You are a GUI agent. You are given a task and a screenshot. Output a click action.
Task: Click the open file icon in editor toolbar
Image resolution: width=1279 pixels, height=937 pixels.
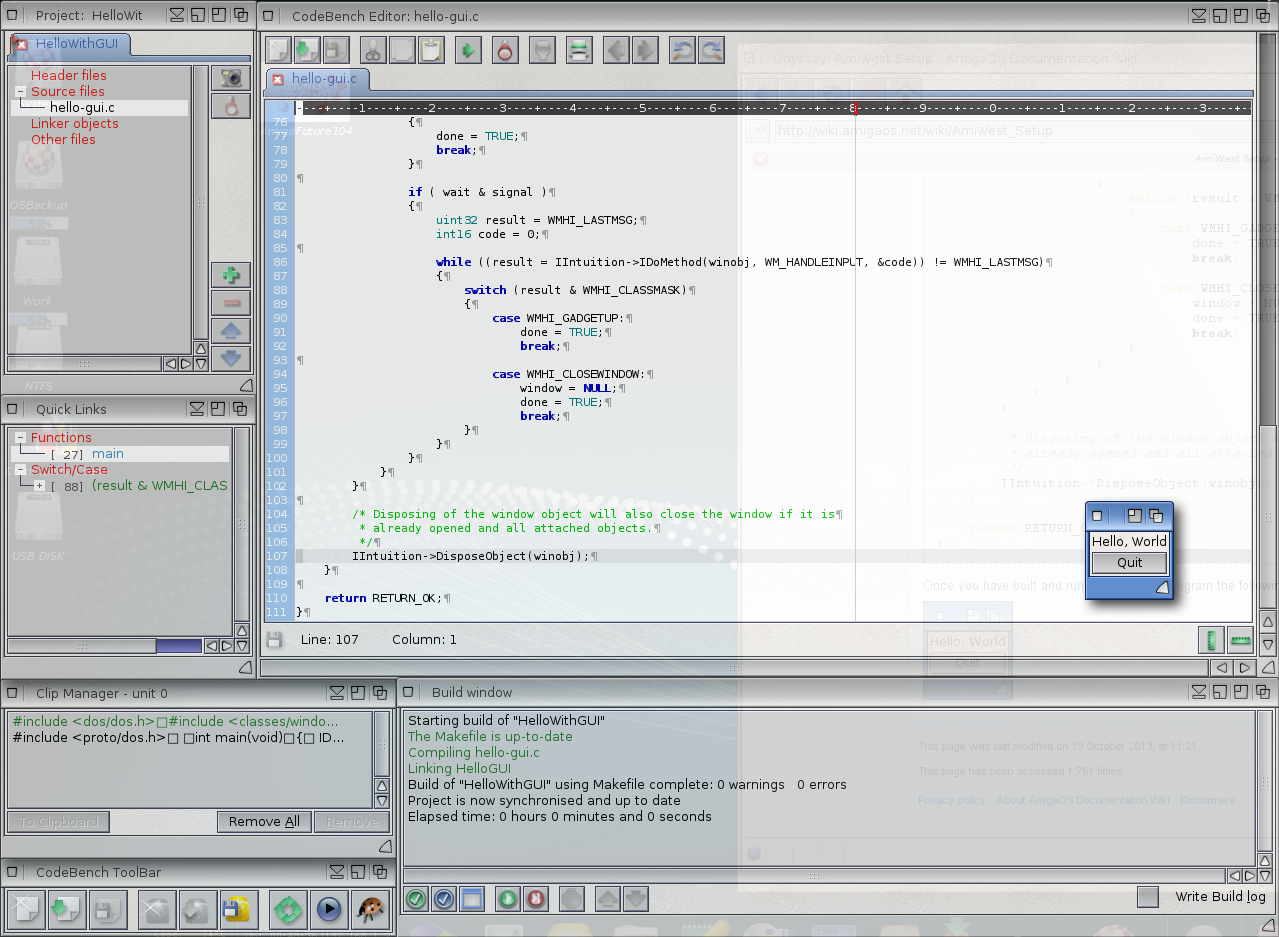307,49
